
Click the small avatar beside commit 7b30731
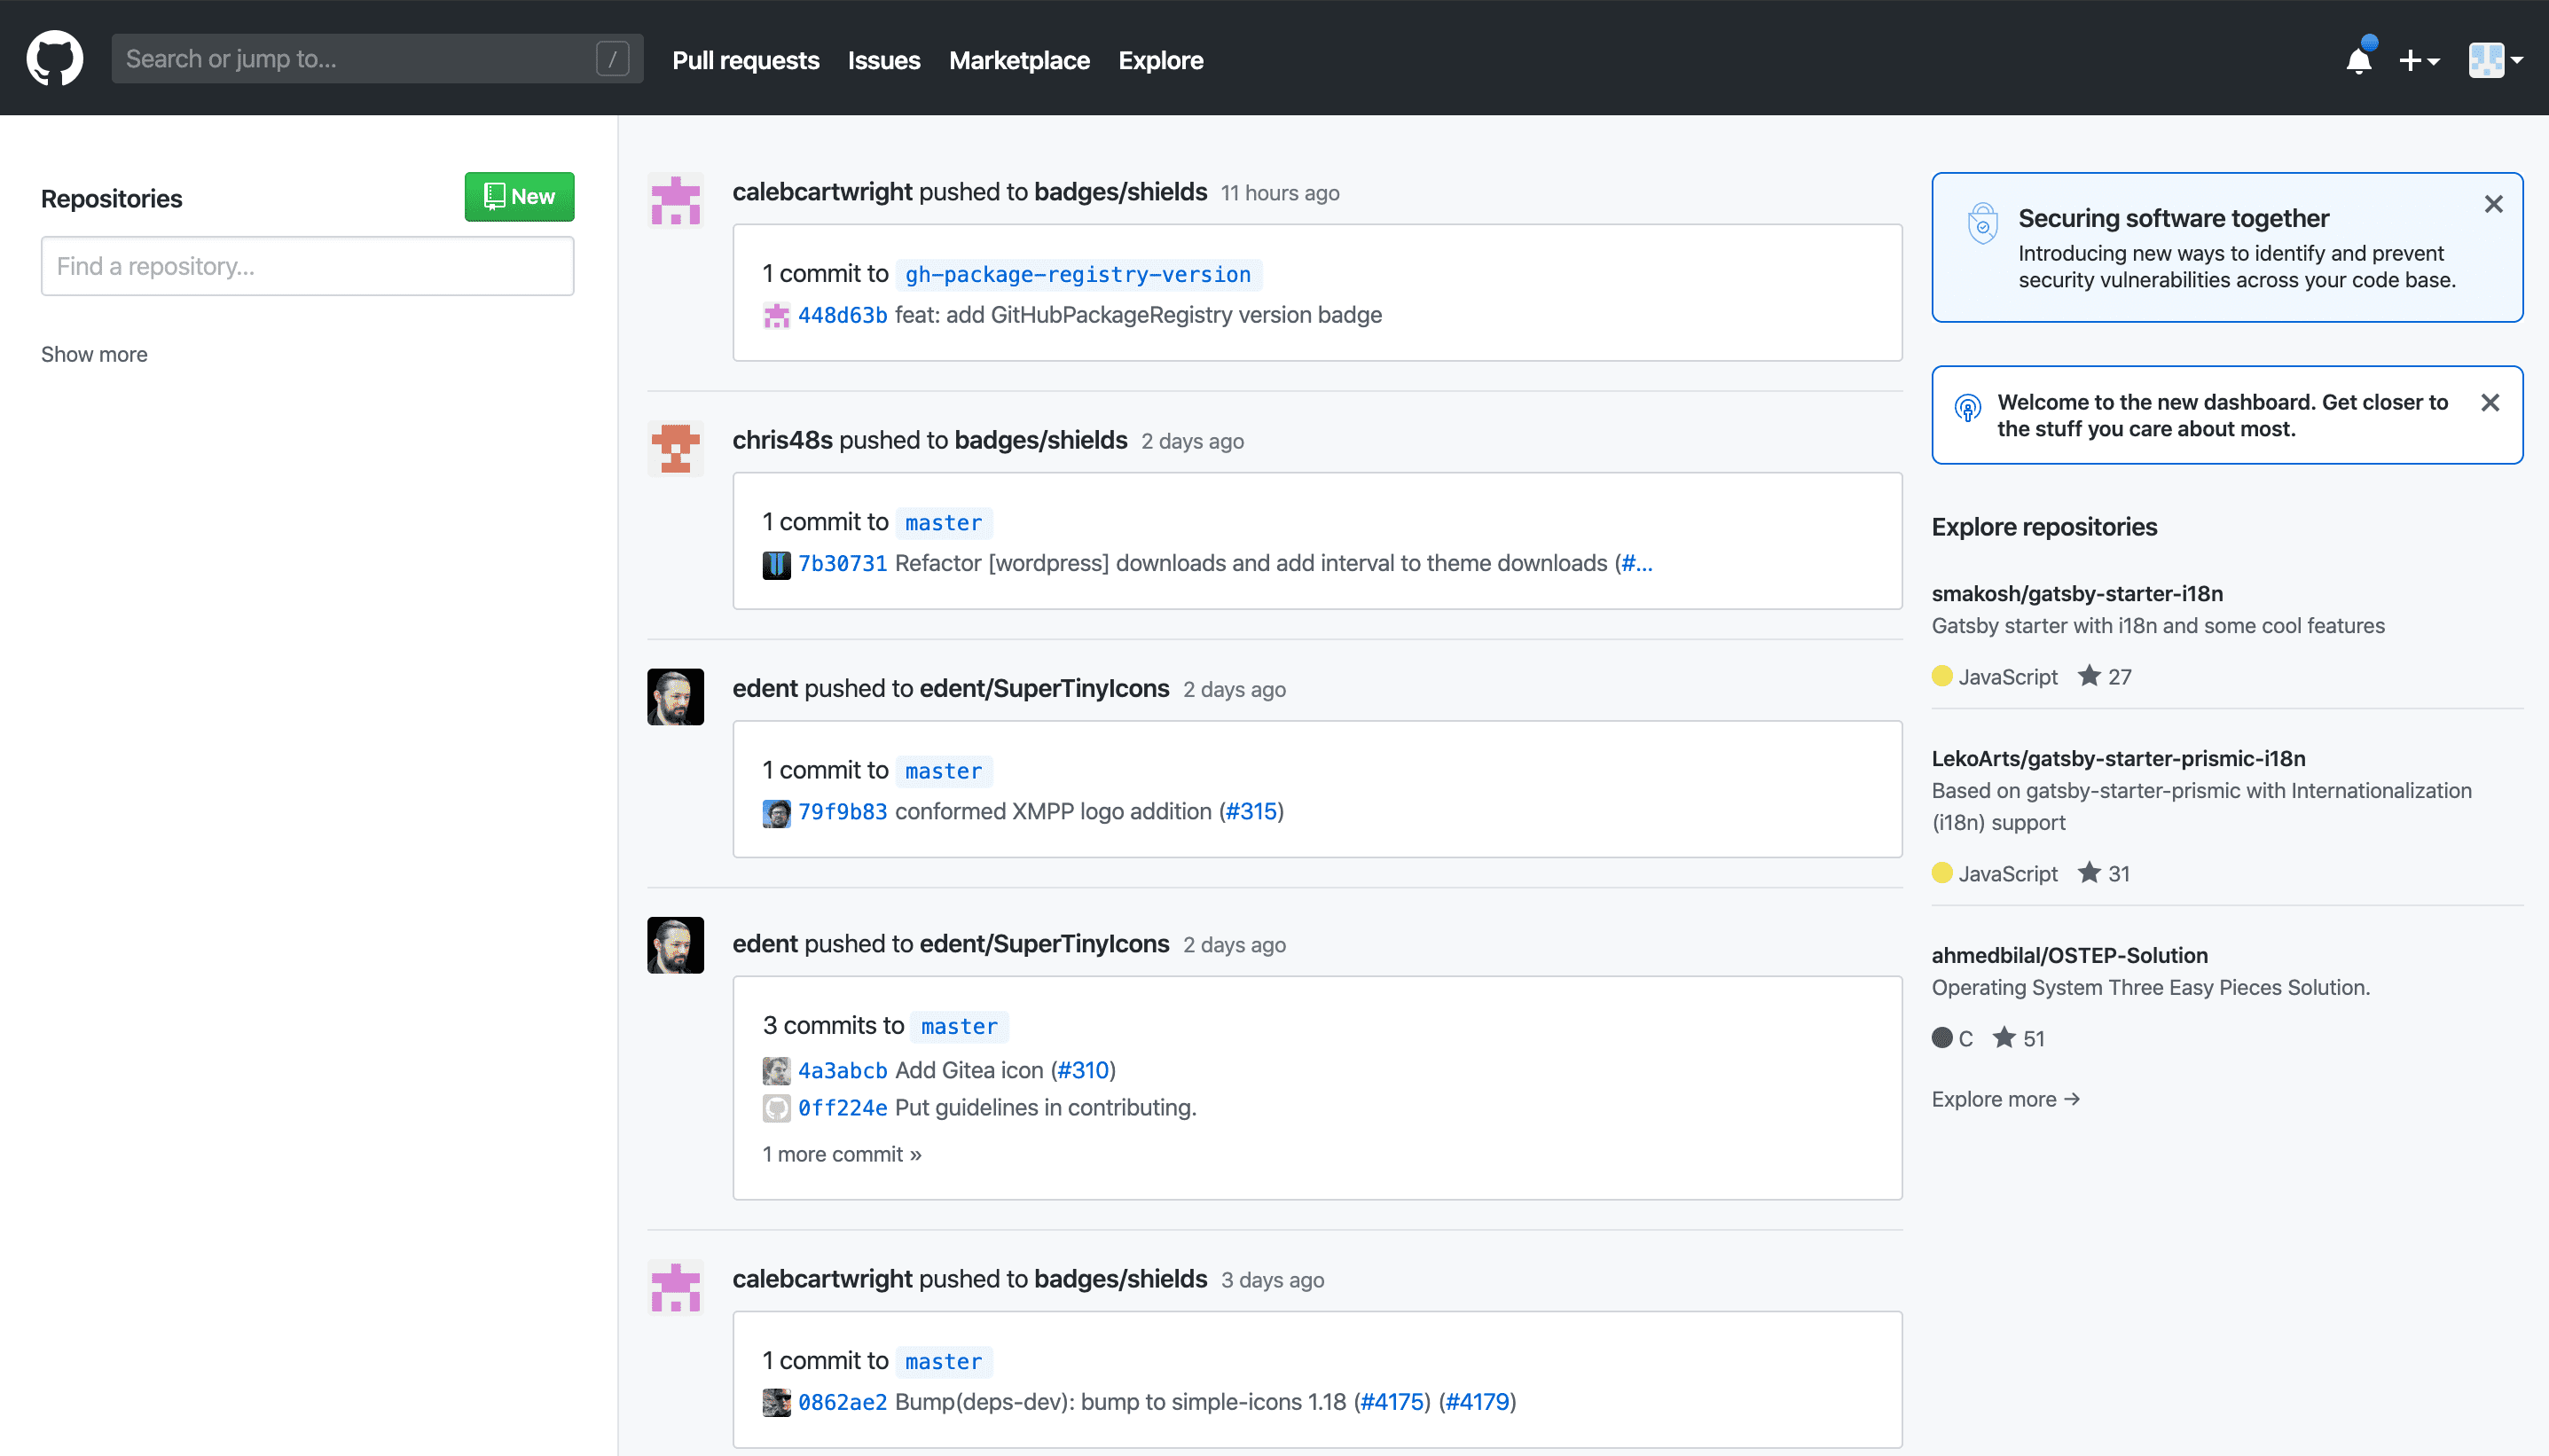(776, 564)
